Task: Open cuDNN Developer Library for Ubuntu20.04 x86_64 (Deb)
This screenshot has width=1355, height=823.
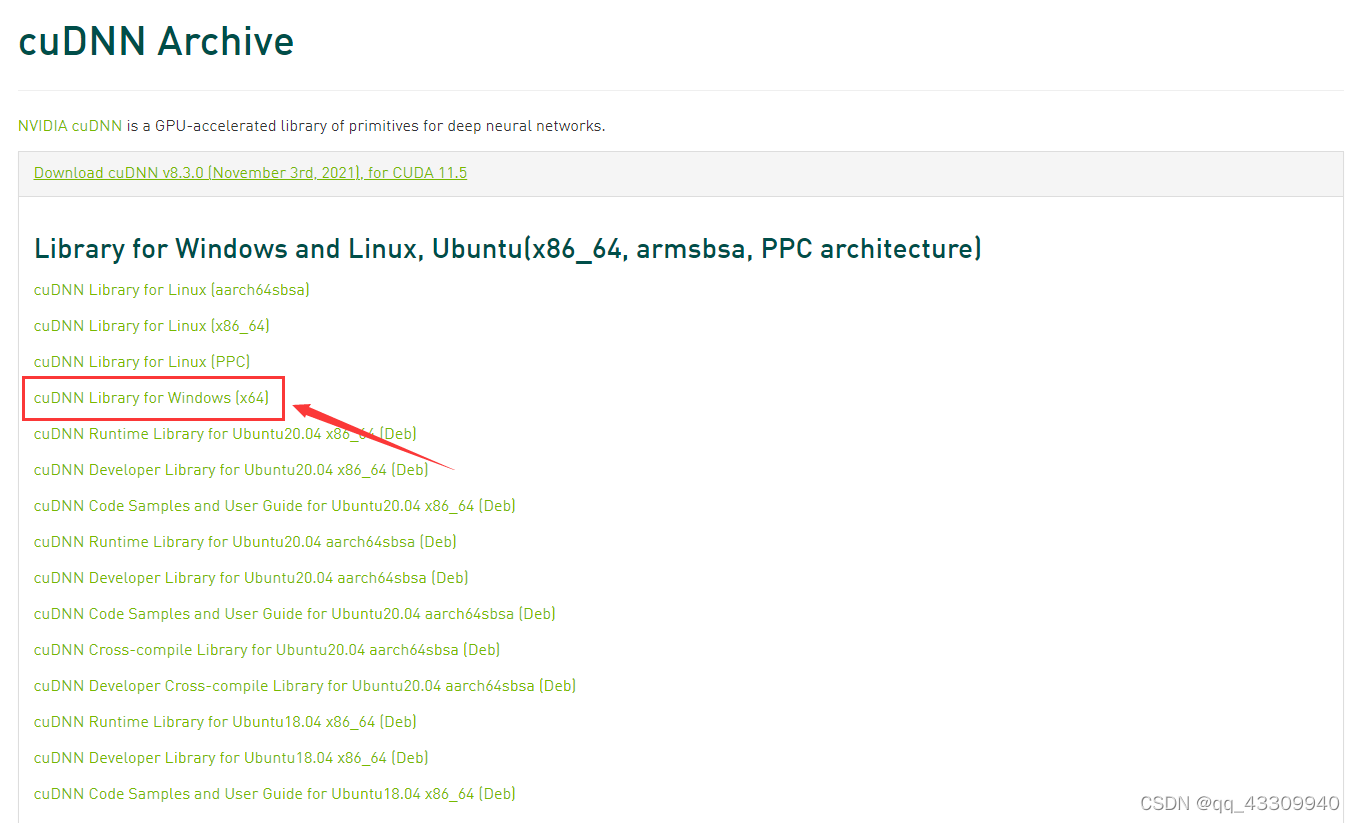Action: [x=231, y=470]
